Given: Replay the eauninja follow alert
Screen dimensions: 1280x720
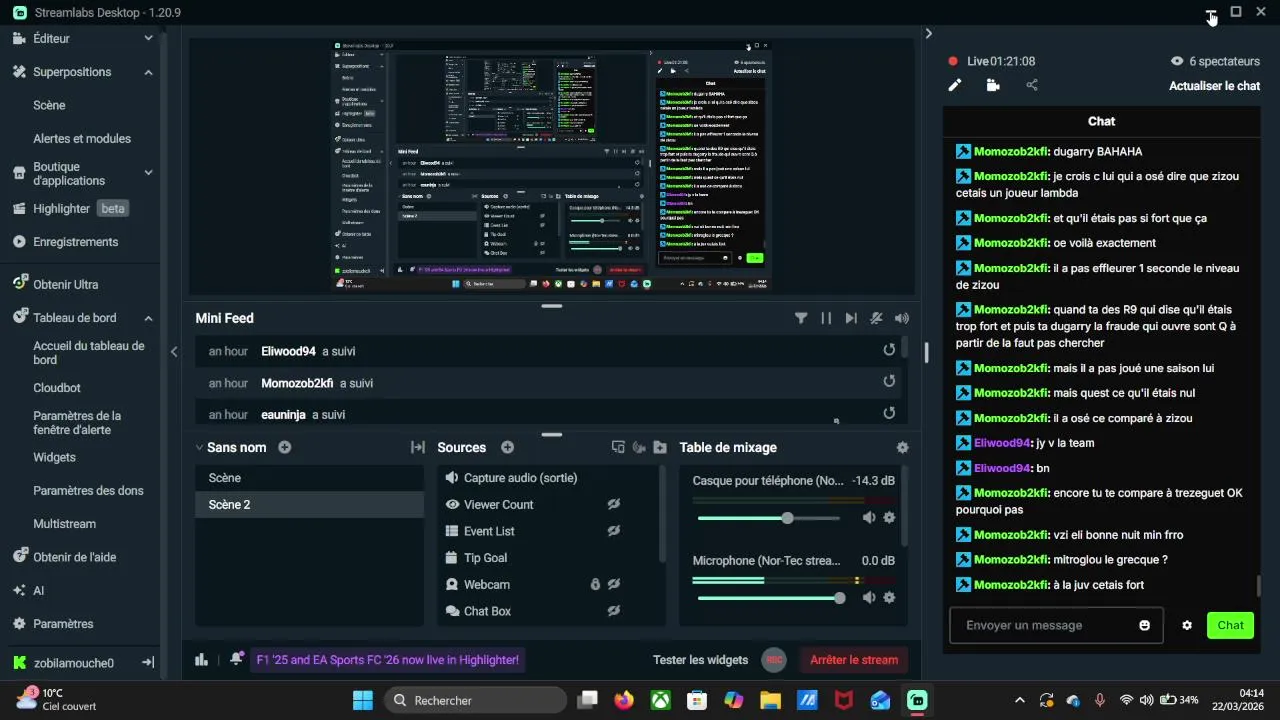Looking at the screenshot, I should pyautogui.click(x=889, y=413).
